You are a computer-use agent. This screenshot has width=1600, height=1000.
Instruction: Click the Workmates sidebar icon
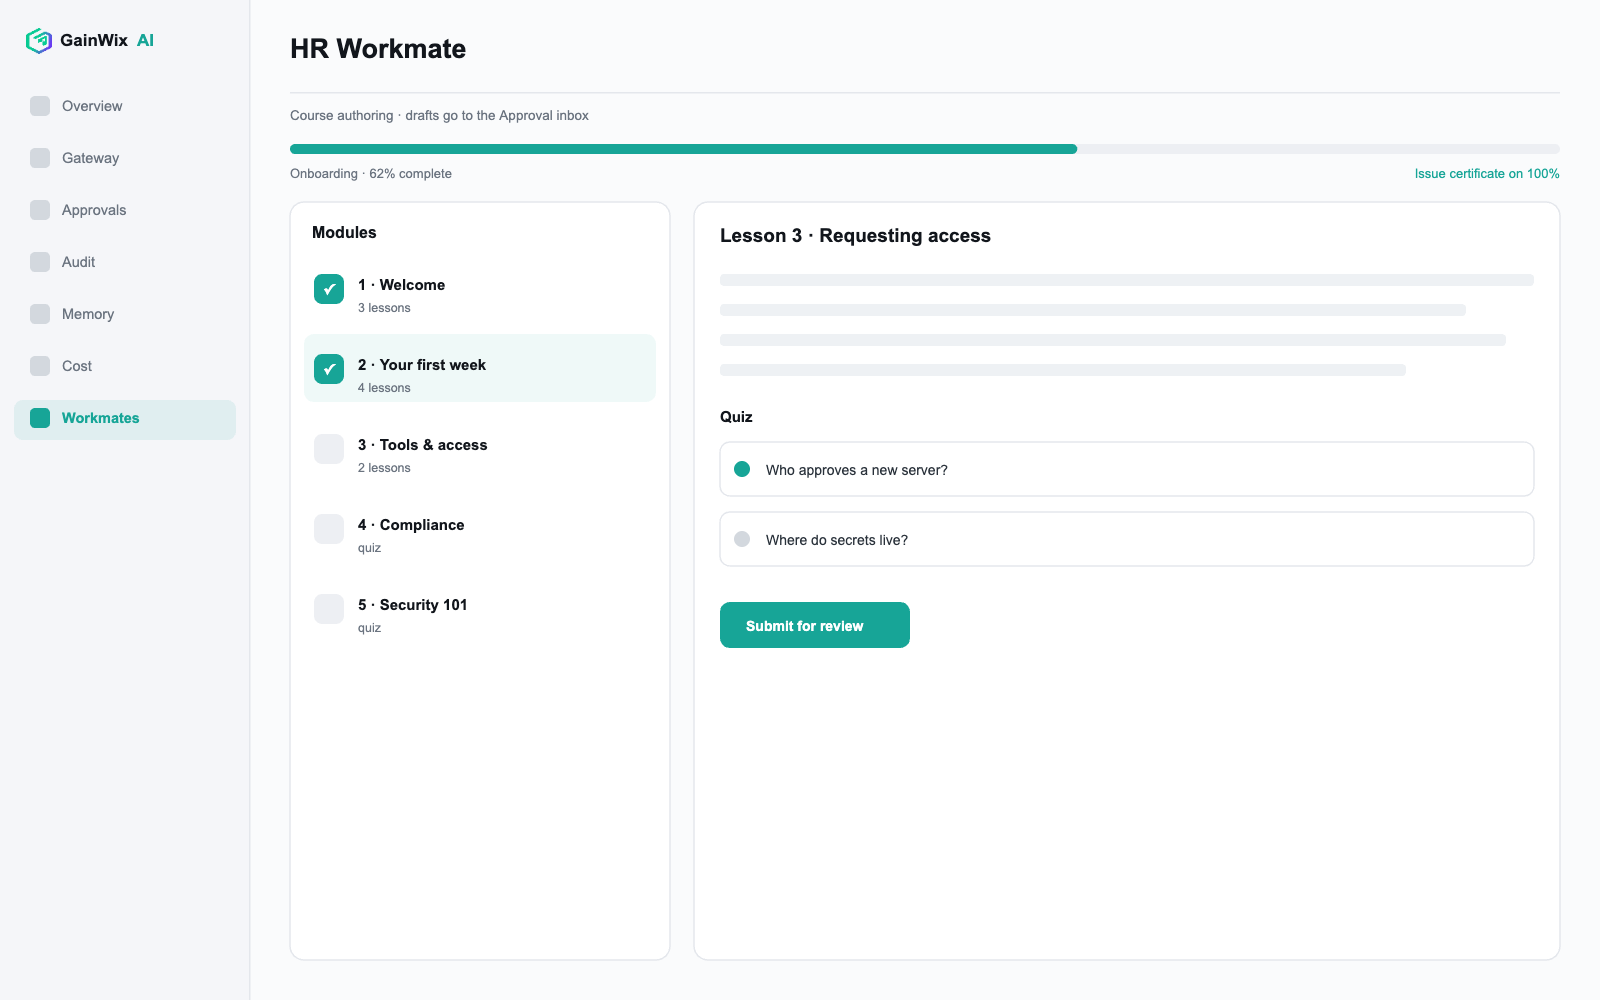tap(40, 418)
